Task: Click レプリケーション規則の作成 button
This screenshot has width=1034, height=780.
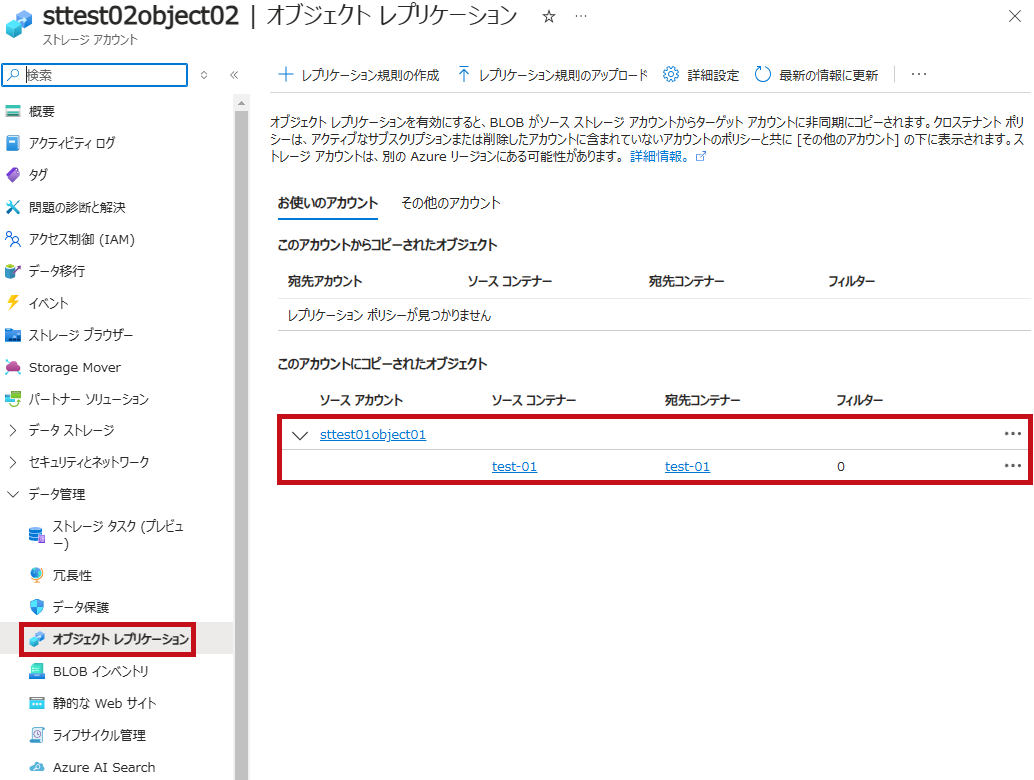Action: point(359,75)
